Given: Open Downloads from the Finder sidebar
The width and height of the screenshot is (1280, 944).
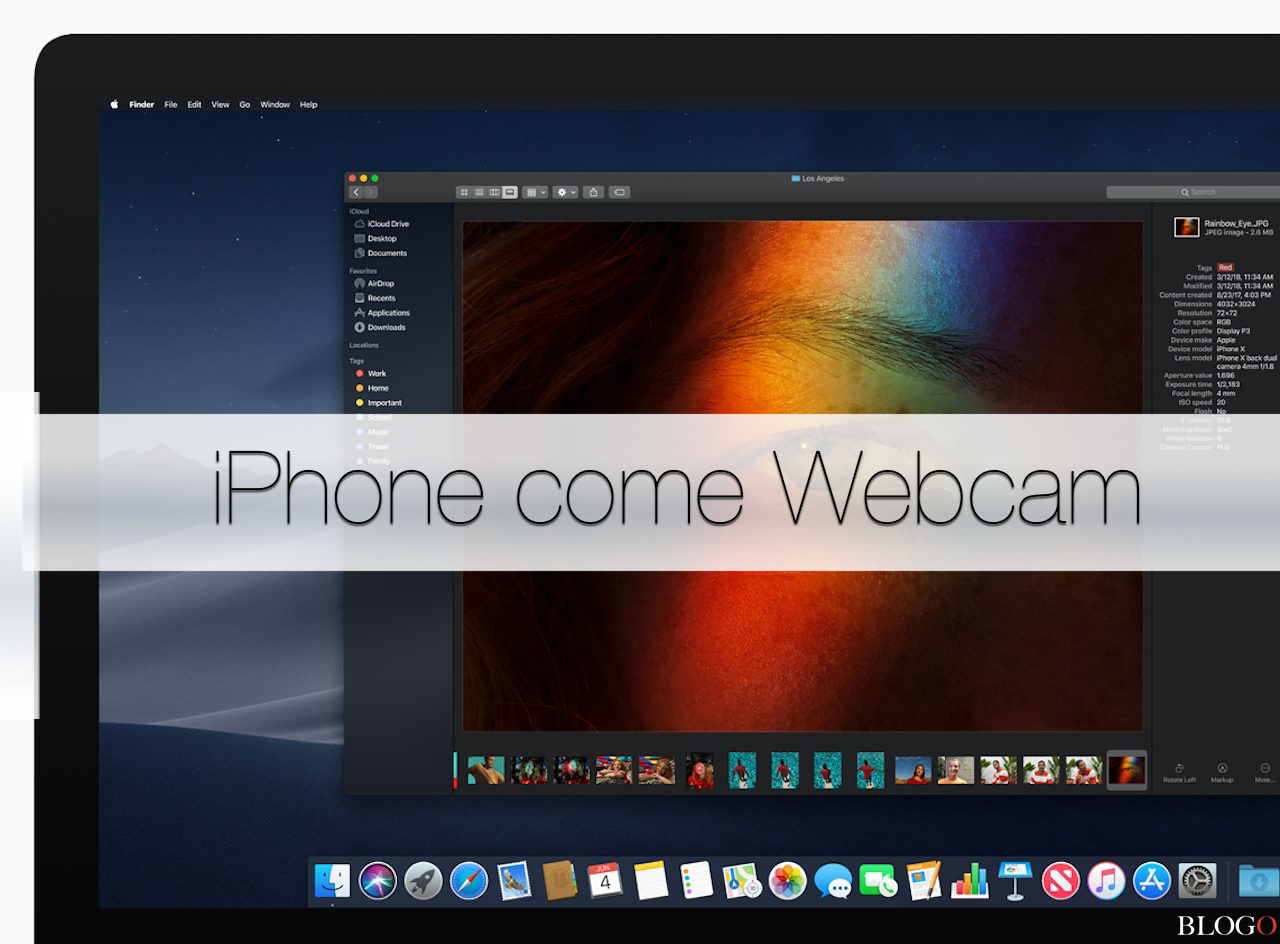Looking at the screenshot, I should (x=380, y=327).
